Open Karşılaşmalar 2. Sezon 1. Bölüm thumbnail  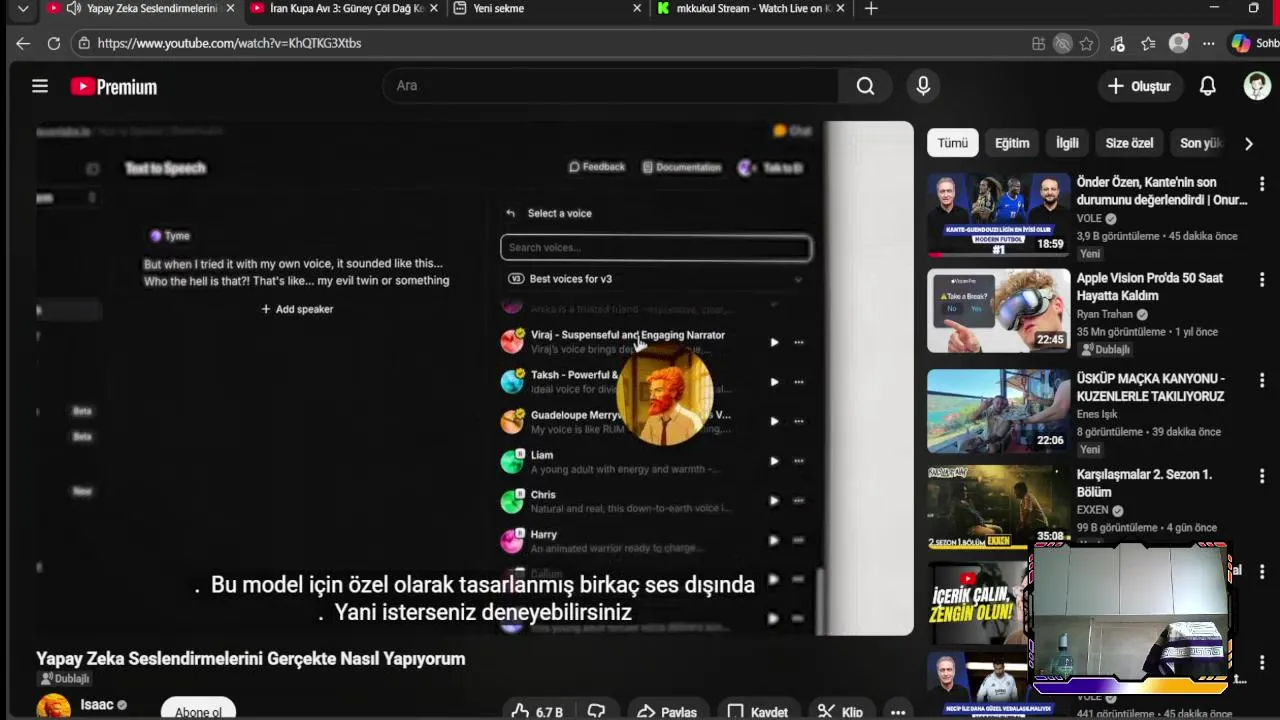[x=998, y=506]
